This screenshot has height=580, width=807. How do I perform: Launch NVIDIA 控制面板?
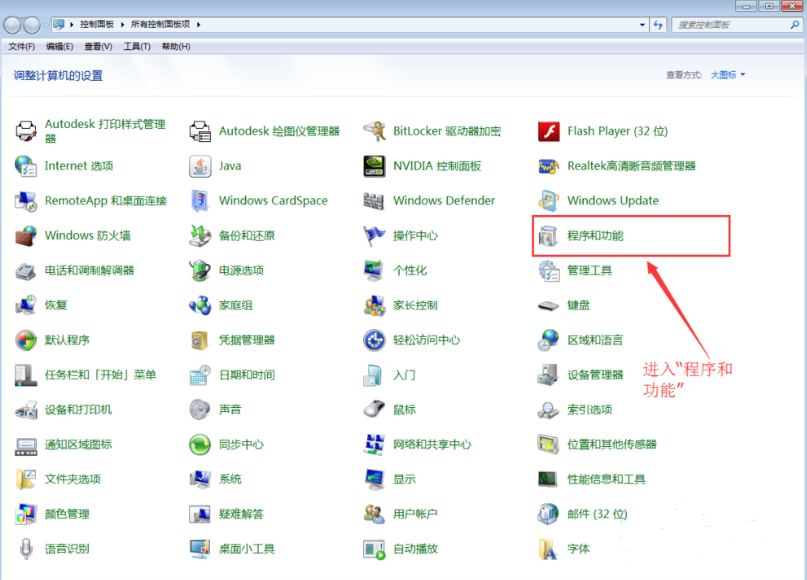coord(437,166)
